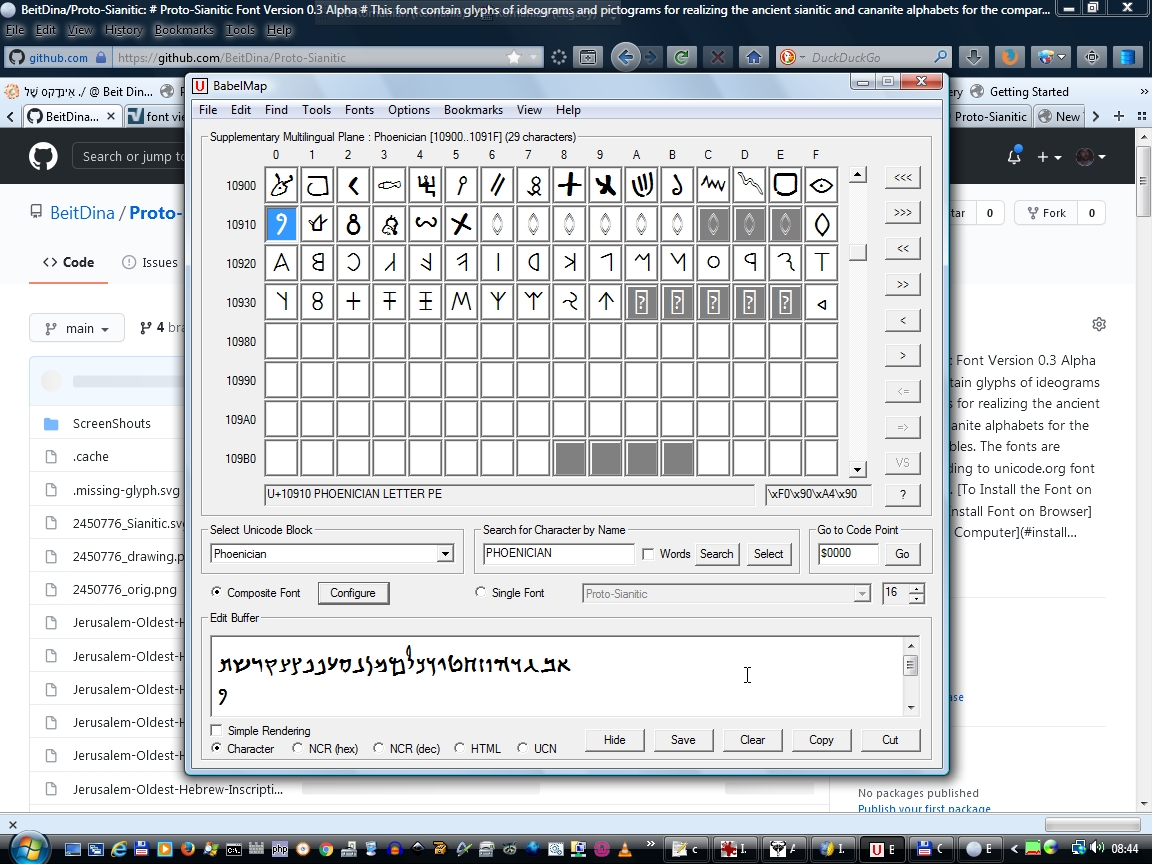This screenshot has width=1152, height=864.
Task: Click the volume speaker icon in system tray
Action: pyautogui.click(x=1097, y=849)
